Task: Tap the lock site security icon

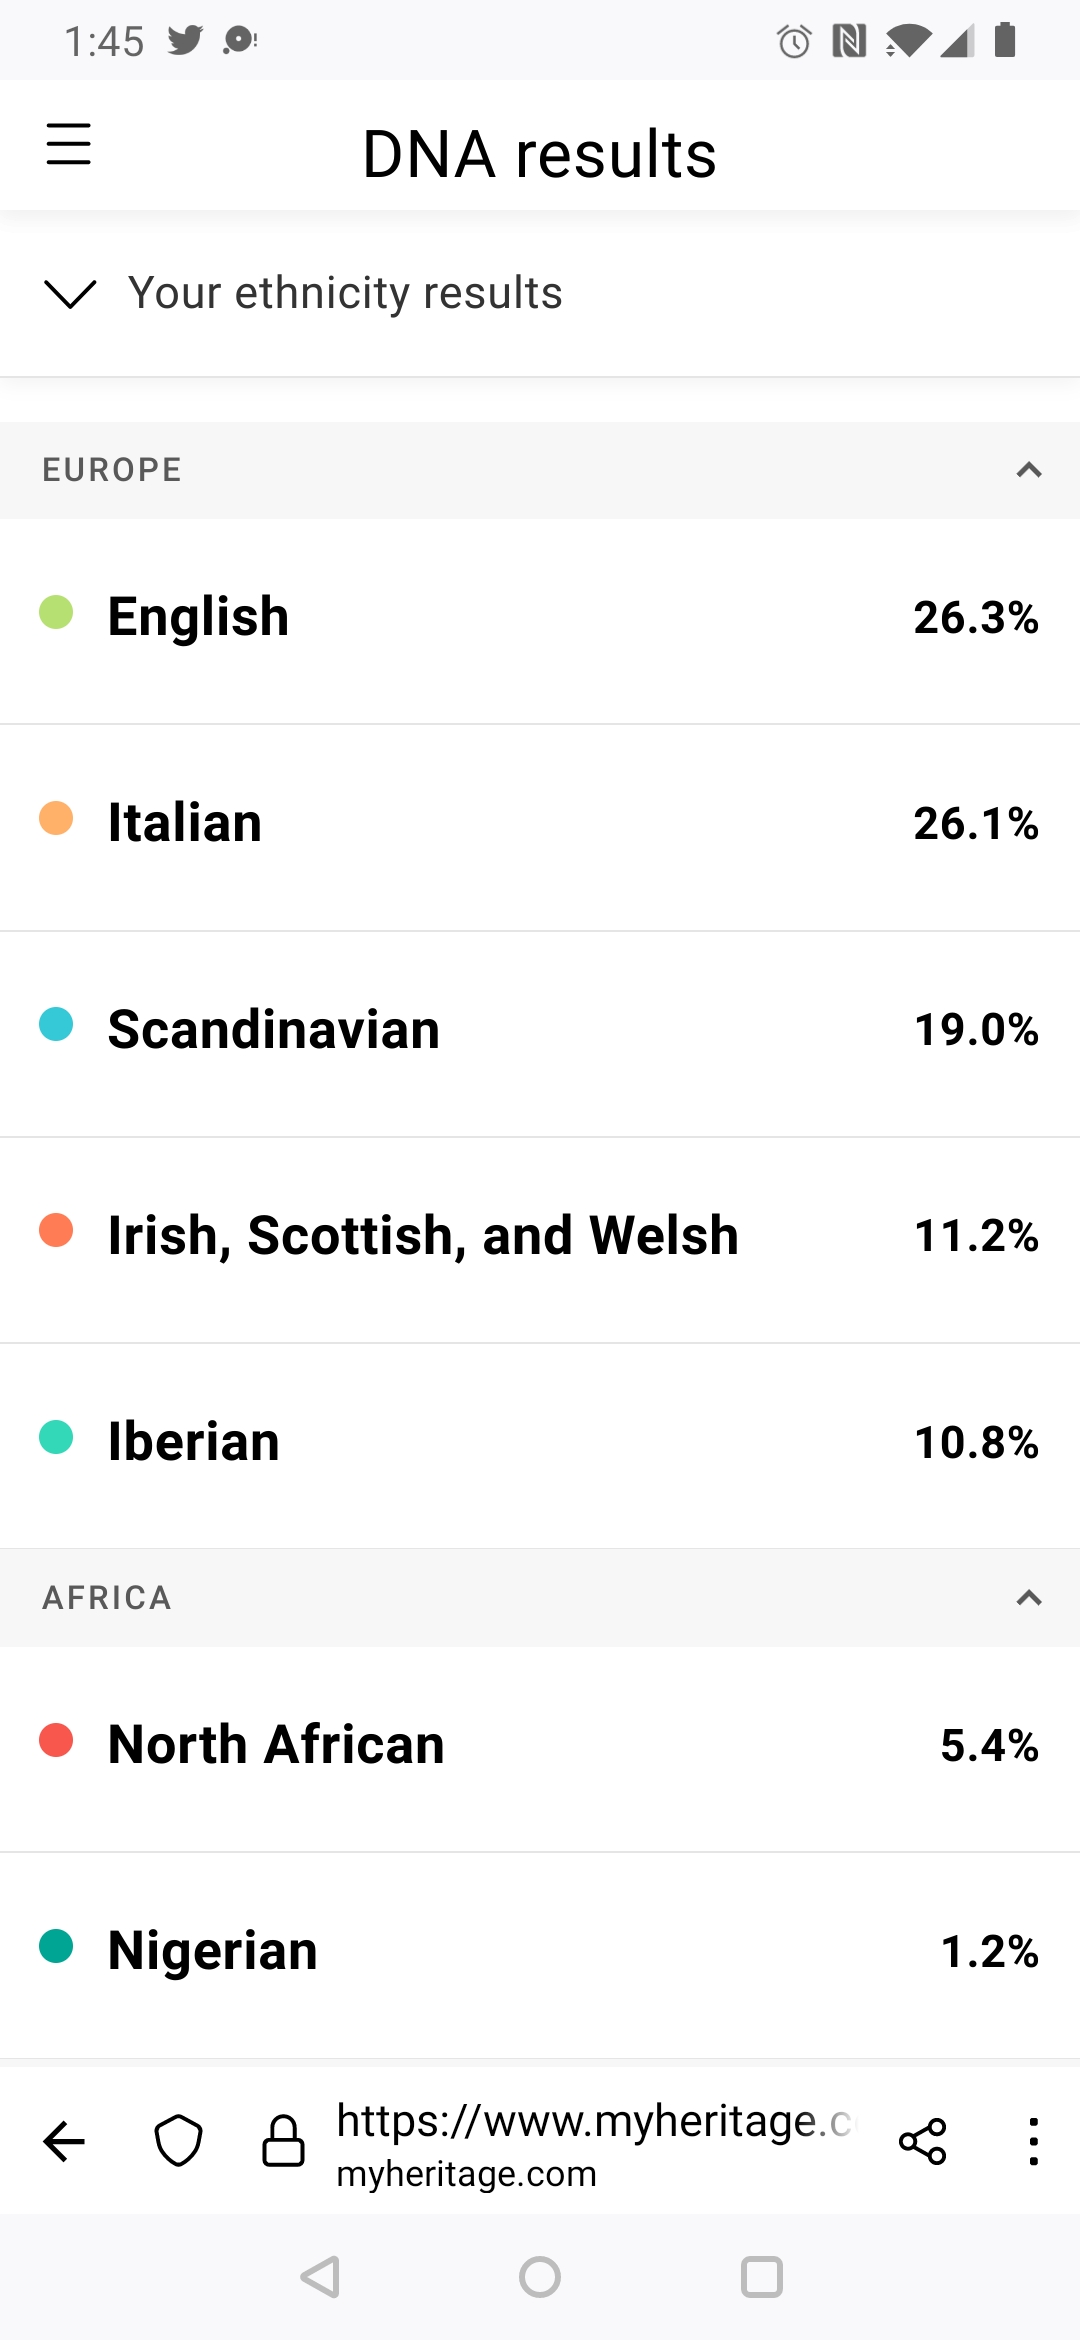Action: 283,2141
